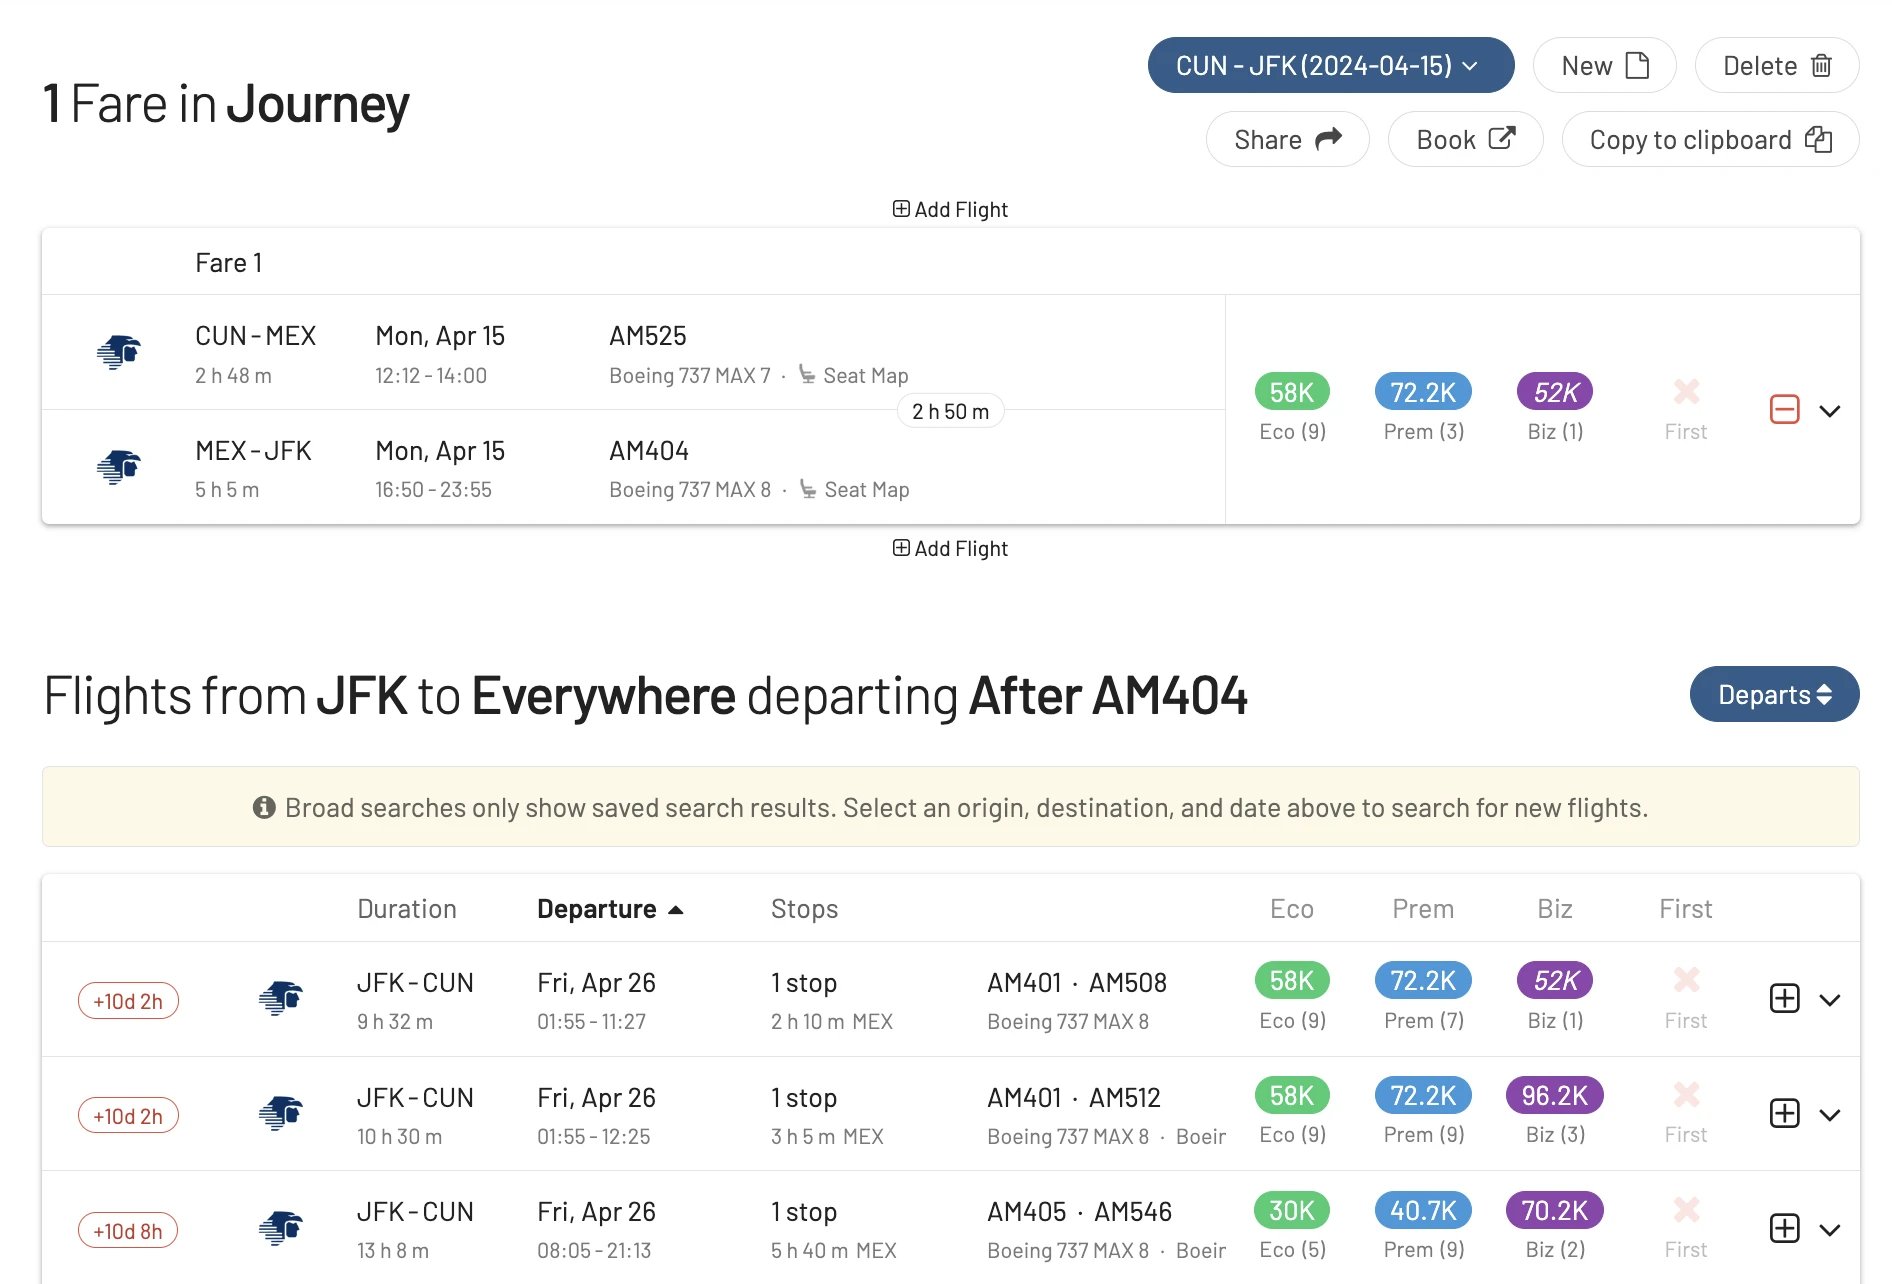Add AM401 AM508 flight with plus icon
1892x1284 pixels.
(1785, 999)
